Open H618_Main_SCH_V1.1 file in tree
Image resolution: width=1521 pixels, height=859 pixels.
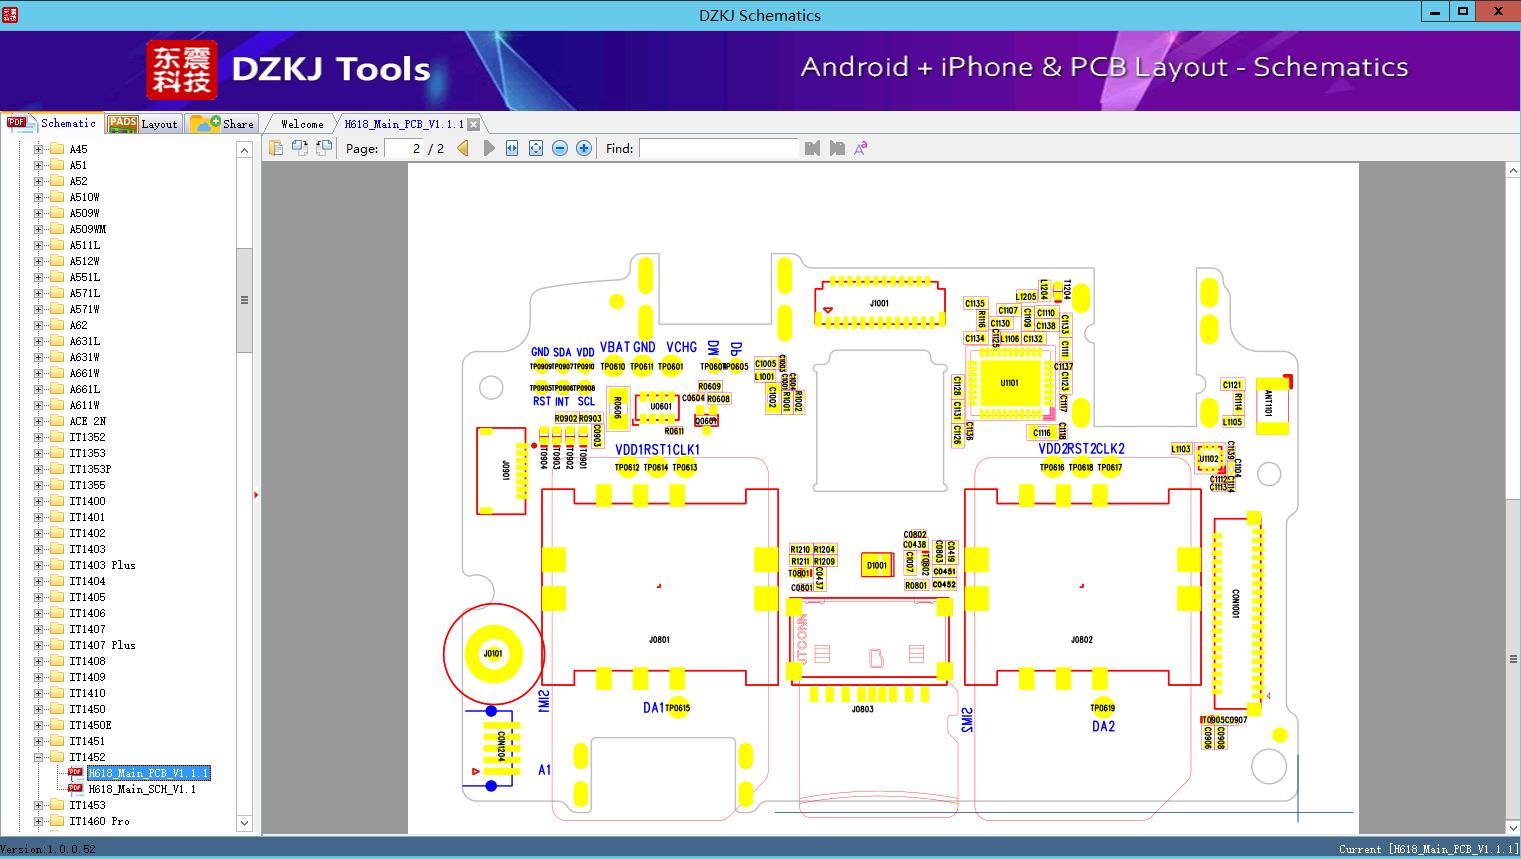142,789
